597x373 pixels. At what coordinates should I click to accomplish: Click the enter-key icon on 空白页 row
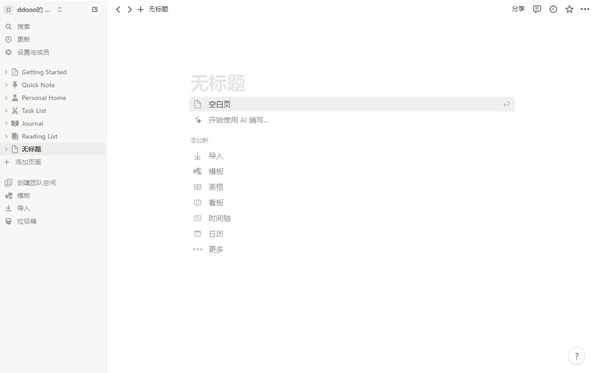click(x=506, y=104)
